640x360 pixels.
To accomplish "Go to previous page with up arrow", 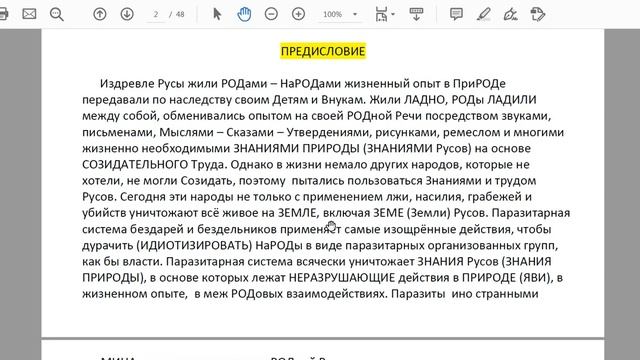I will pos(100,14).
